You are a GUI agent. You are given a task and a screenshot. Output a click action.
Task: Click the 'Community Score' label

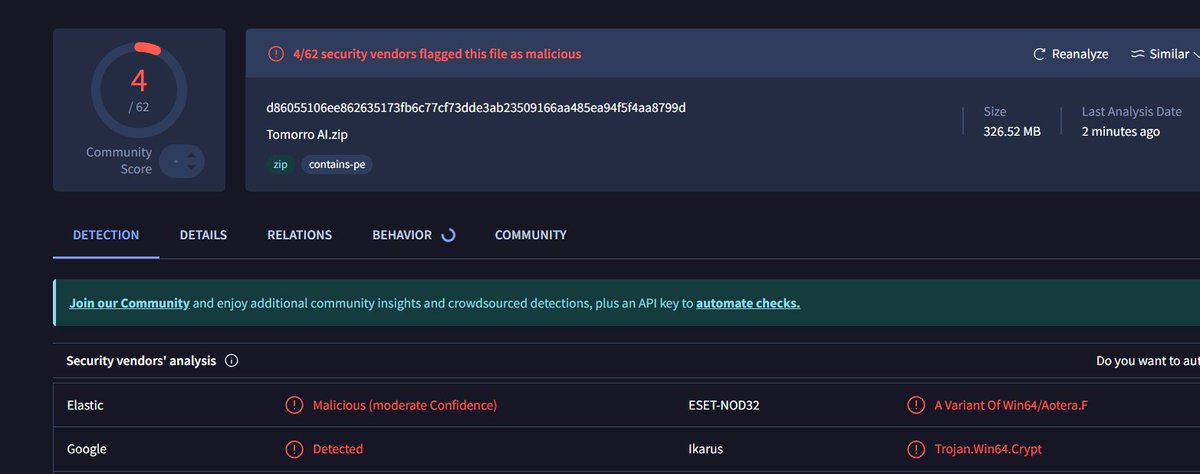(x=119, y=161)
